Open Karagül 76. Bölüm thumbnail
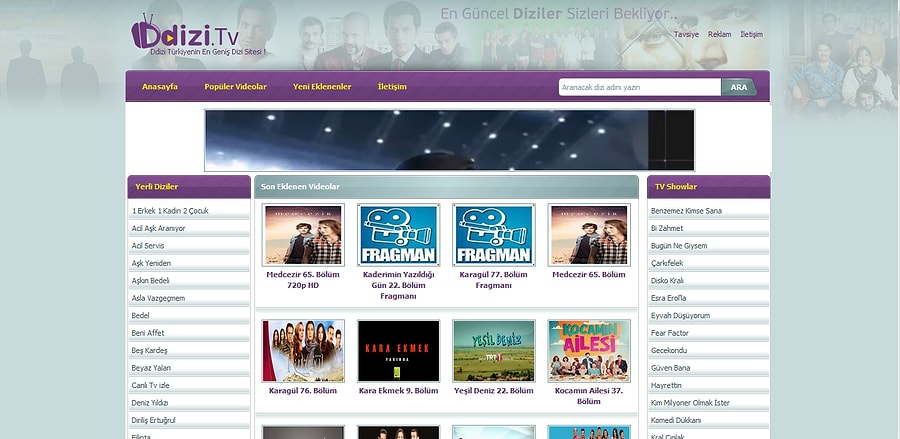Viewport: 900px width, 439px height. tap(303, 351)
